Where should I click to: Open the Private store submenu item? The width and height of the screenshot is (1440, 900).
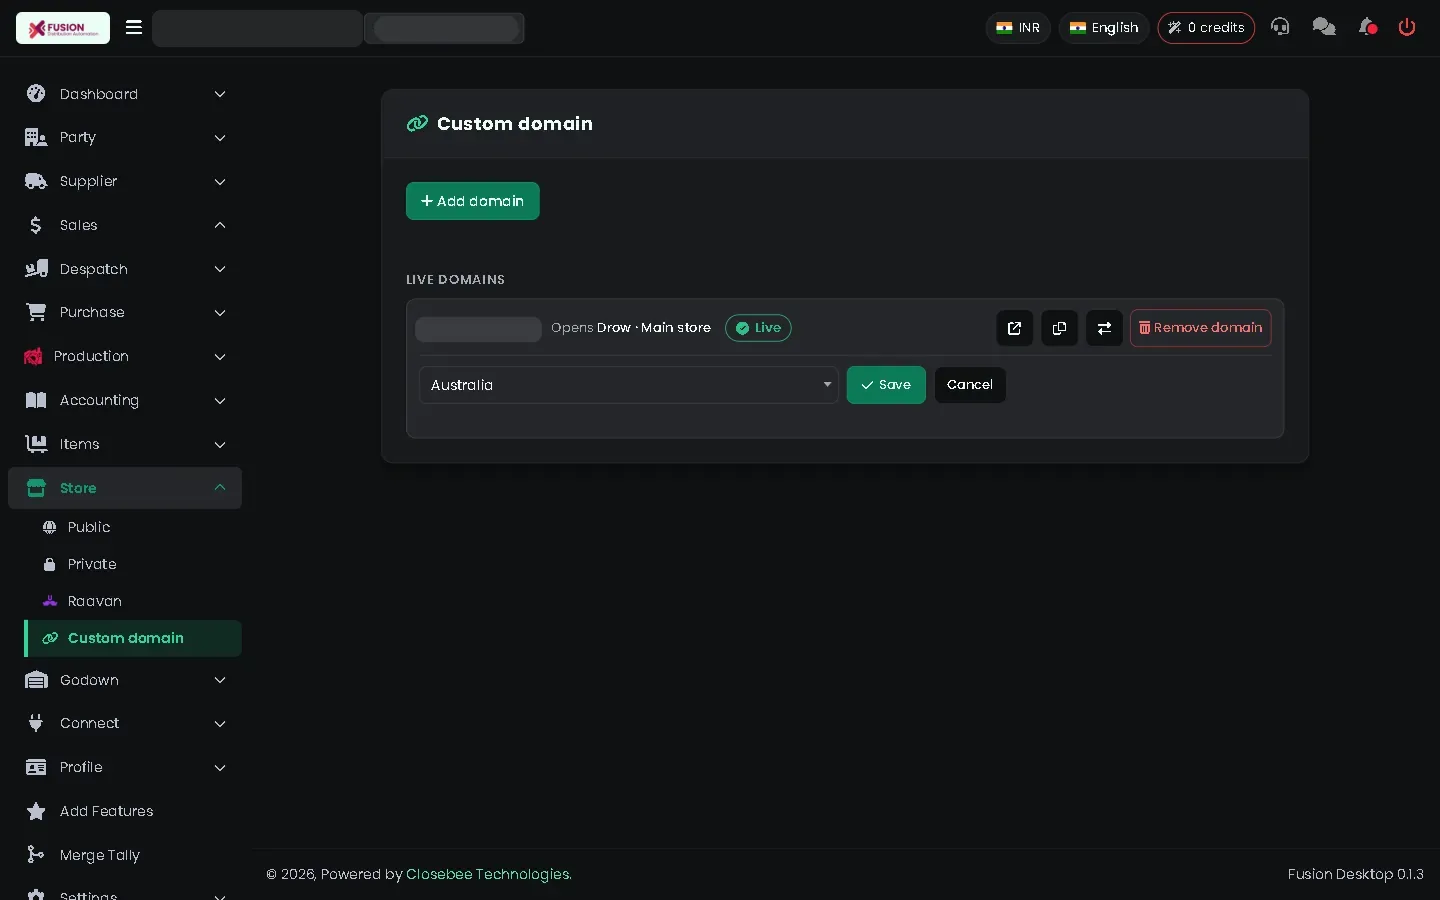pyautogui.click(x=133, y=564)
